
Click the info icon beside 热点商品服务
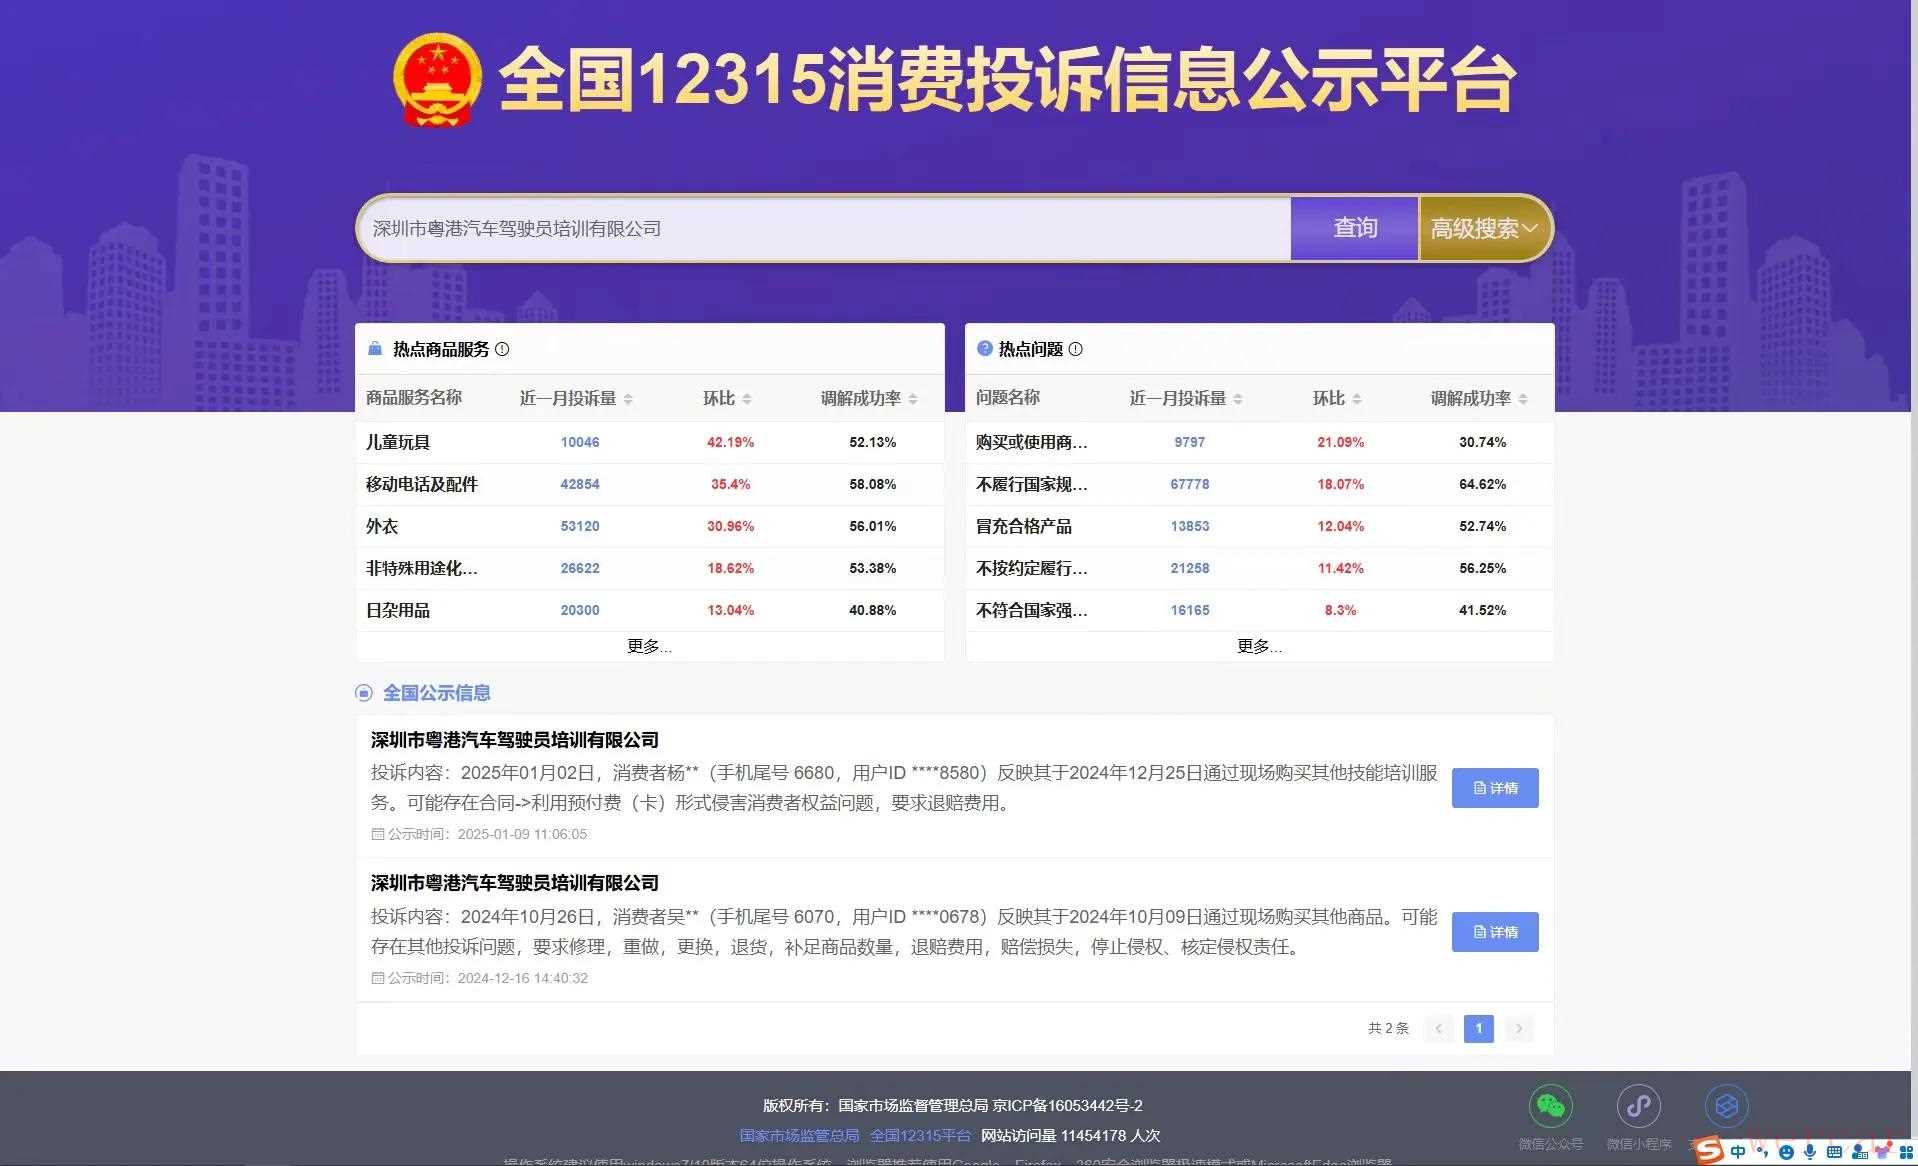(502, 349)
